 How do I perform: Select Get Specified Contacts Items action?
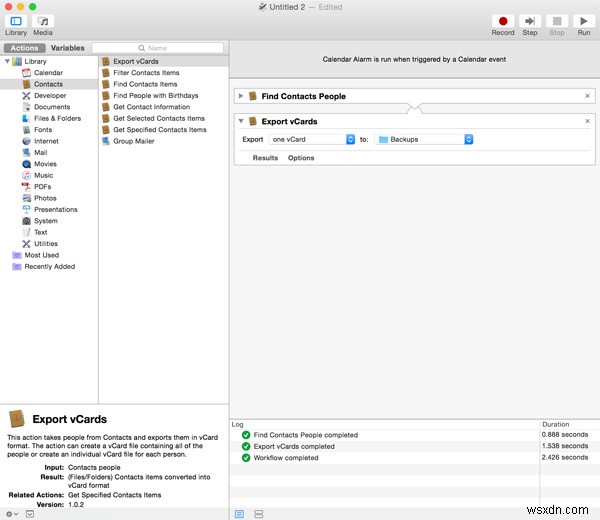pos(160,130)
